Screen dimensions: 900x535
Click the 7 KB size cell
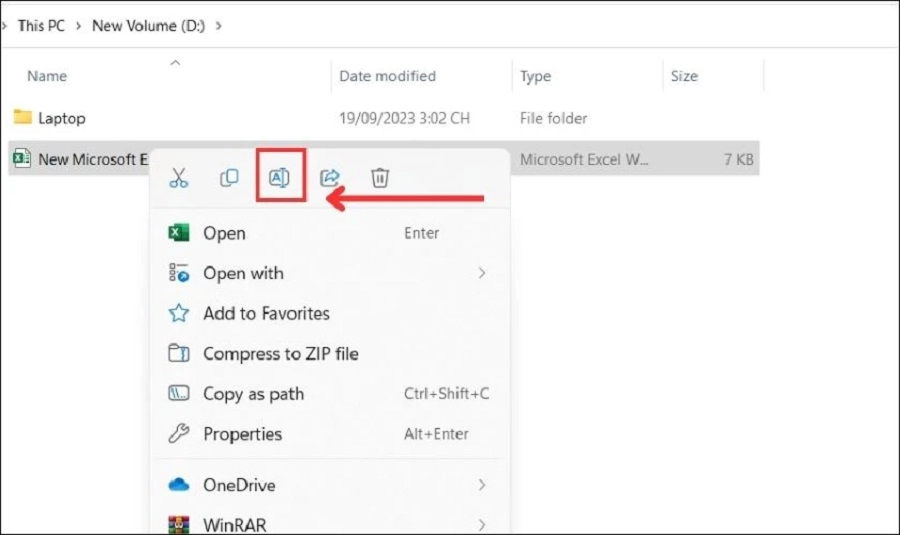pos(739,159)
